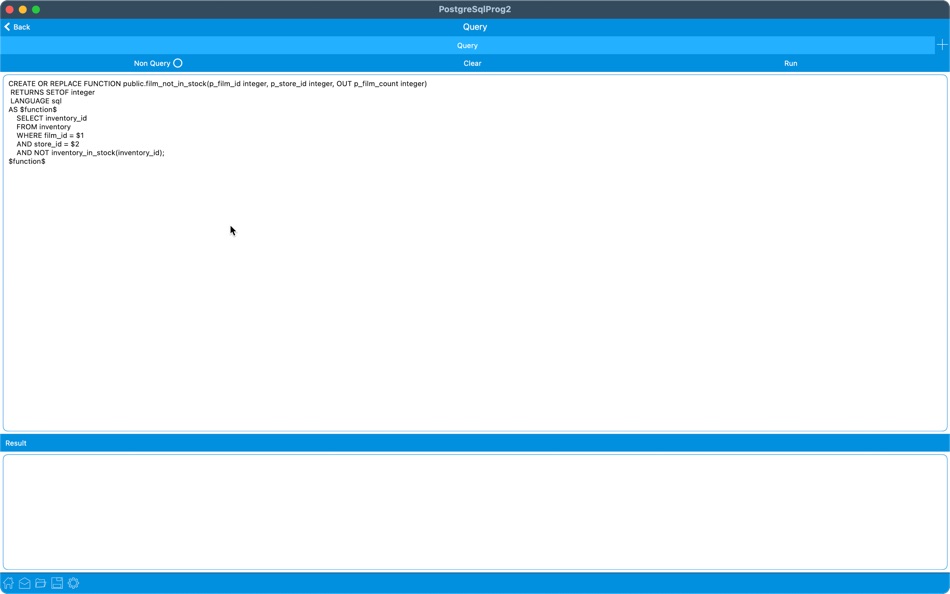The width and height of the screenshot is (950, 594).
Task: Place cursor on the CREATE OR REPLACE line
Action: click(x=215, y=84)
